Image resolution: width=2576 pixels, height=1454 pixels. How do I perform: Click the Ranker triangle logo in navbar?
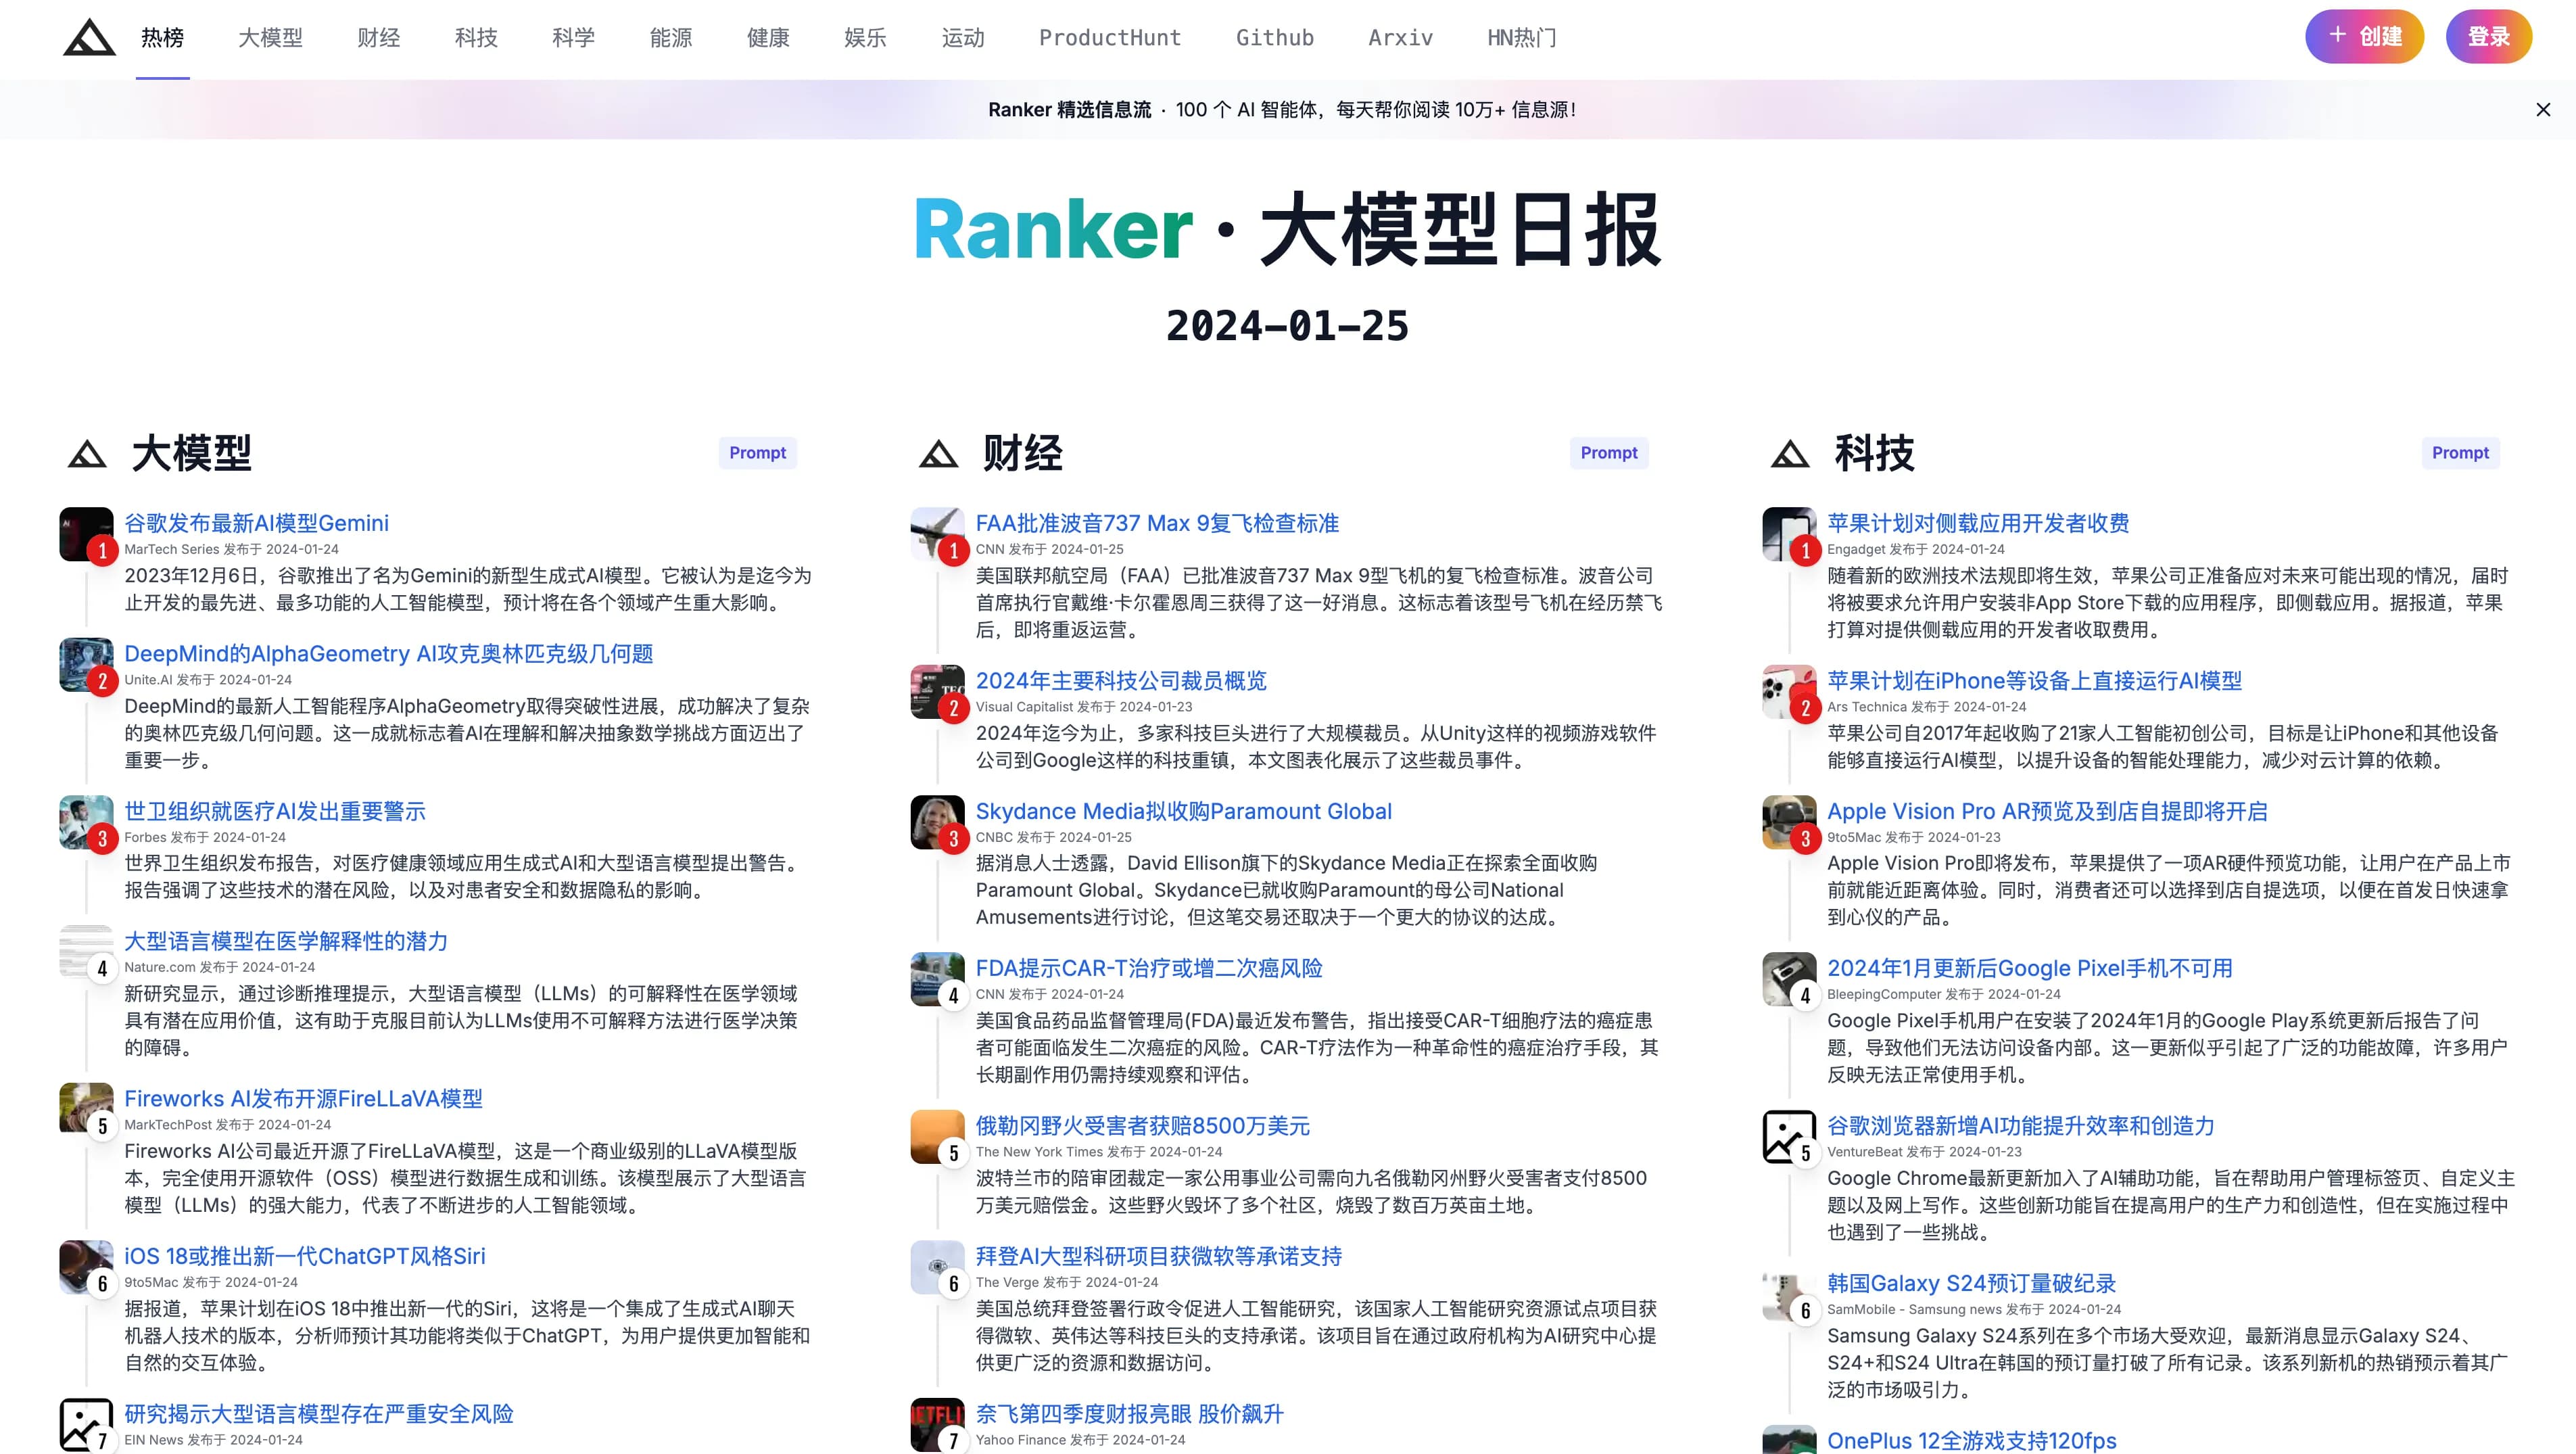click(x=89, y=38)
